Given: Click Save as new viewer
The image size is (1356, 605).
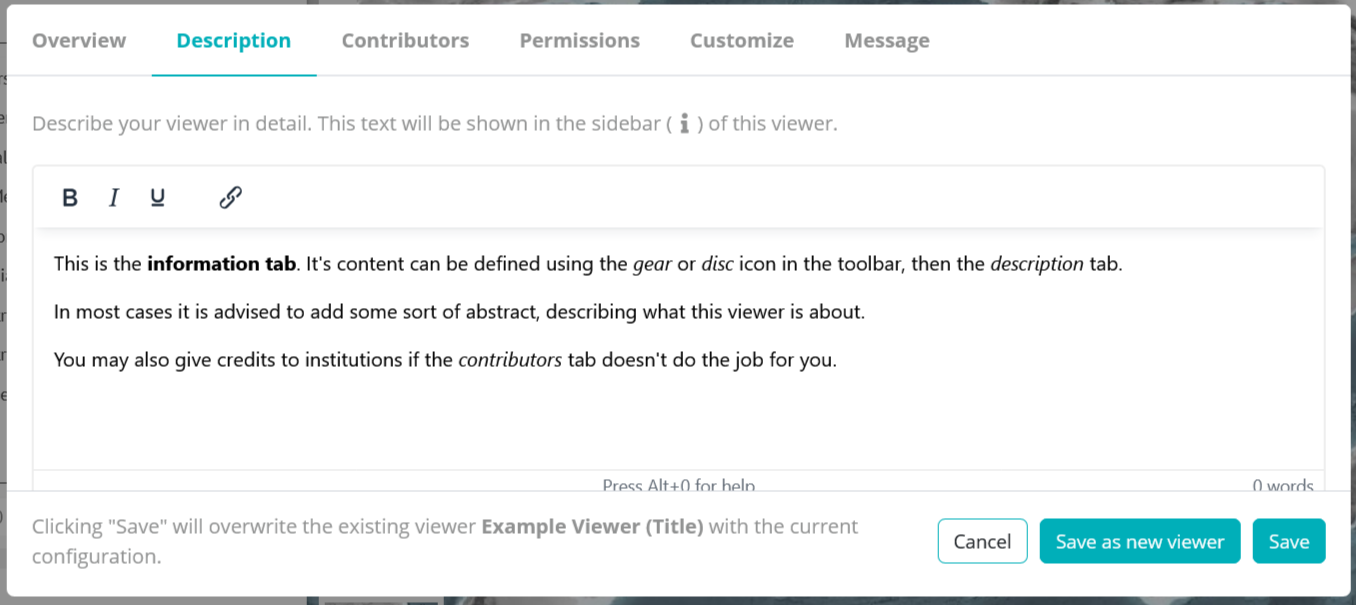Looking at the screenshot, I should coord(1140,541).
